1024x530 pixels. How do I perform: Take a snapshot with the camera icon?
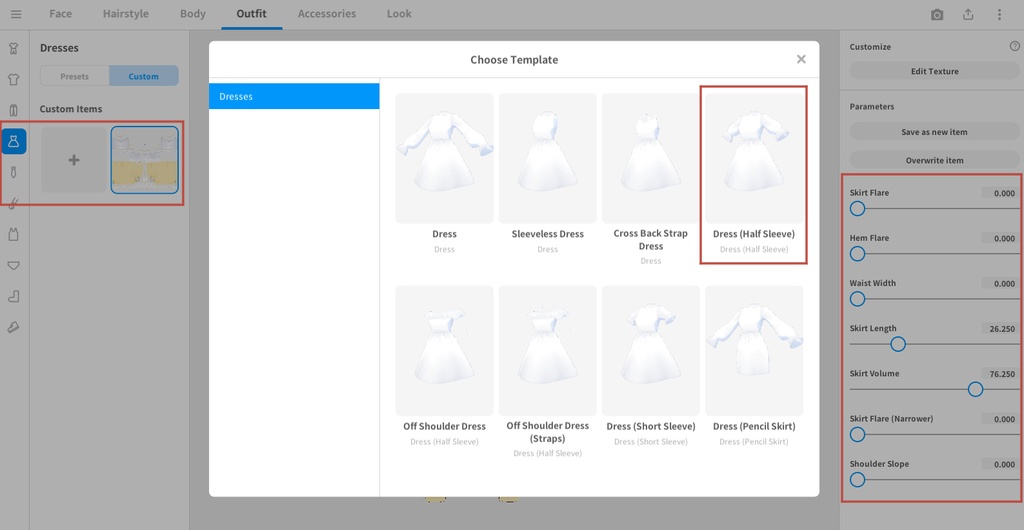[937, 14]
